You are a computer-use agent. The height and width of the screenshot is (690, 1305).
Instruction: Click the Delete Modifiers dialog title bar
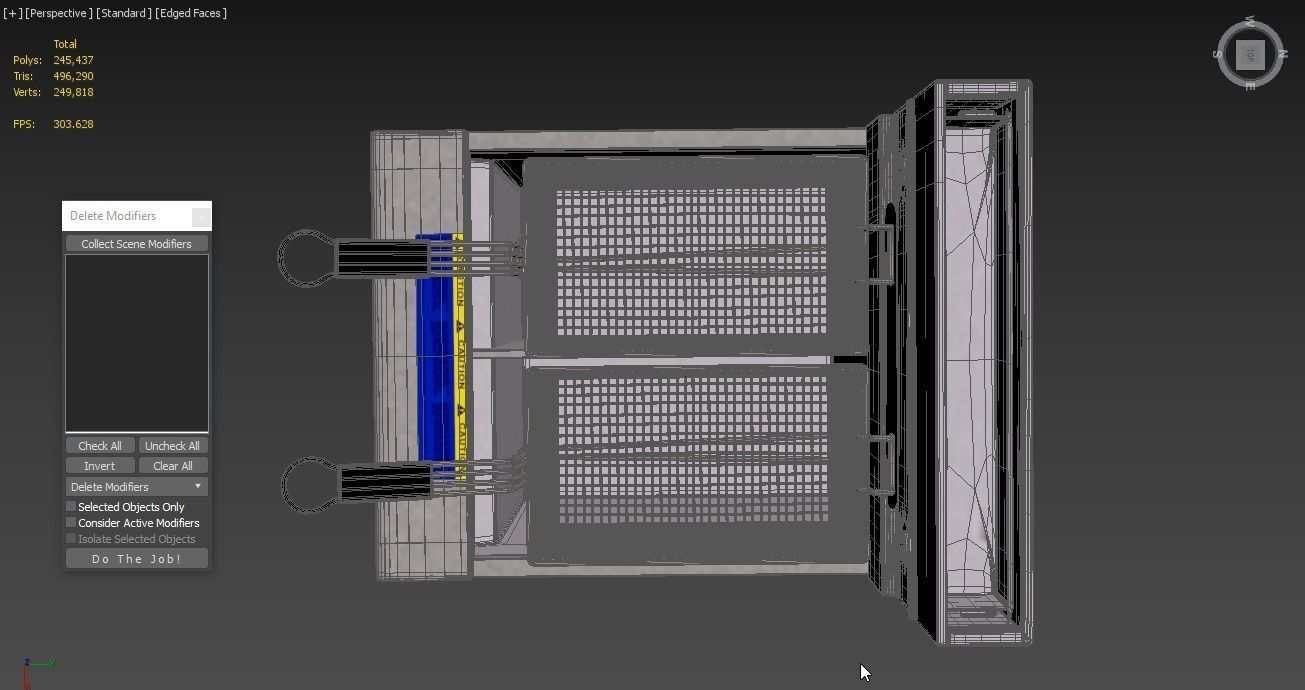coord(128,216)
